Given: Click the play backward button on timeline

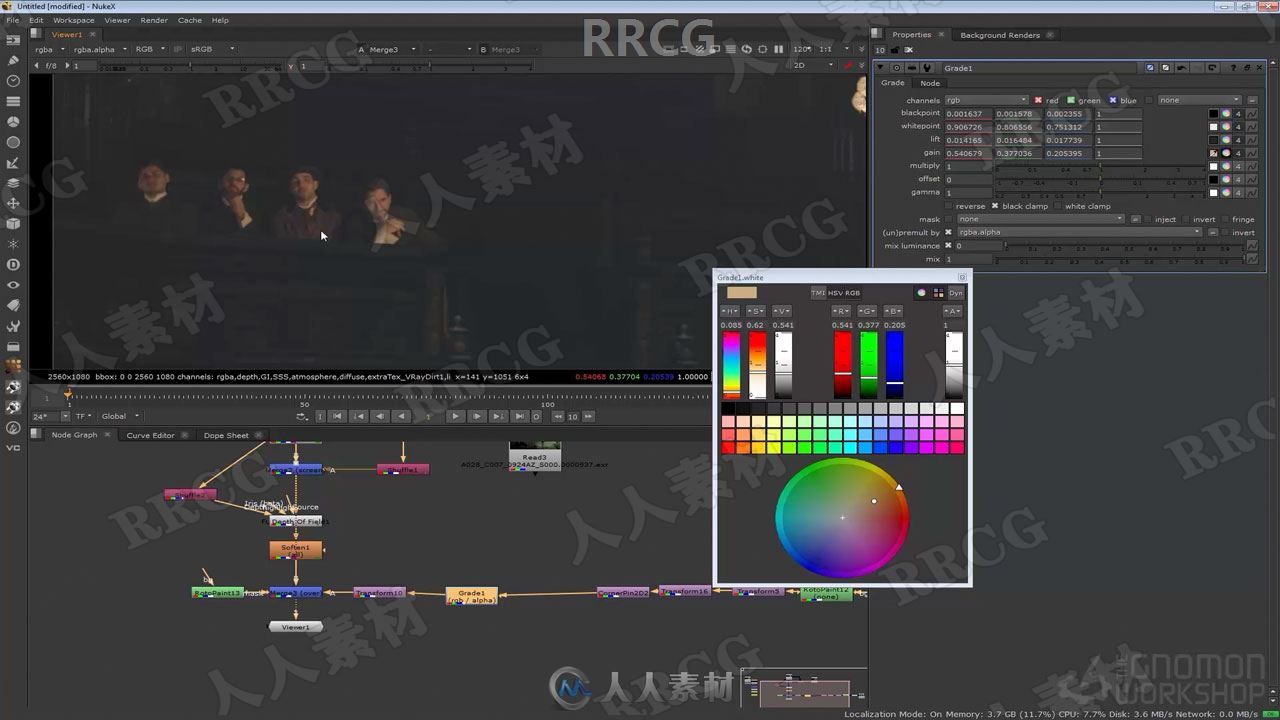Looking at the screenshot, I should [x=401, y=416].
